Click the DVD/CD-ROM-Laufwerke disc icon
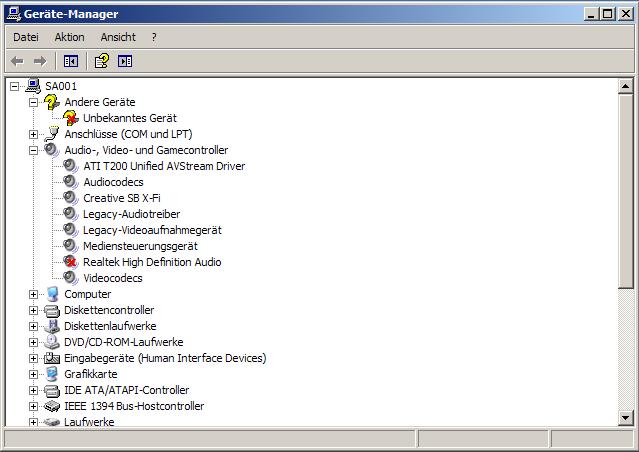 coord(52,342)
